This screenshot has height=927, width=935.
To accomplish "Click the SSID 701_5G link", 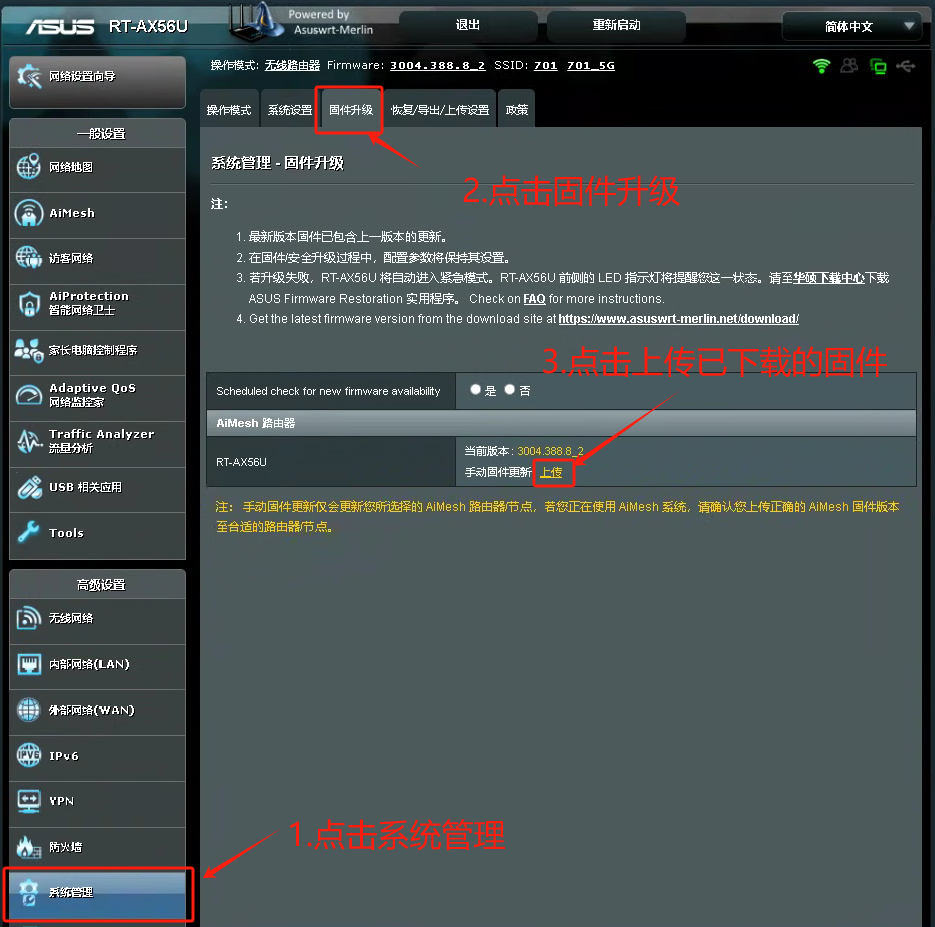I will [x=591, y=66].
